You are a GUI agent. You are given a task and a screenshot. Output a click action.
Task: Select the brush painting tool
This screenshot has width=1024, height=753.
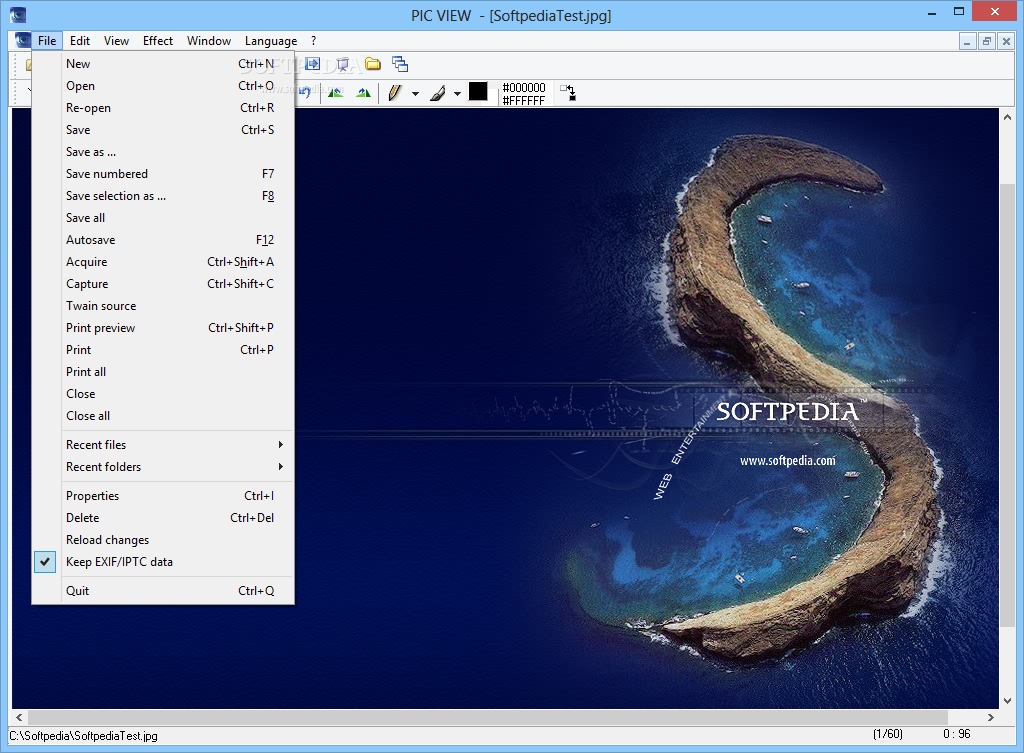[x=438, y=93]
